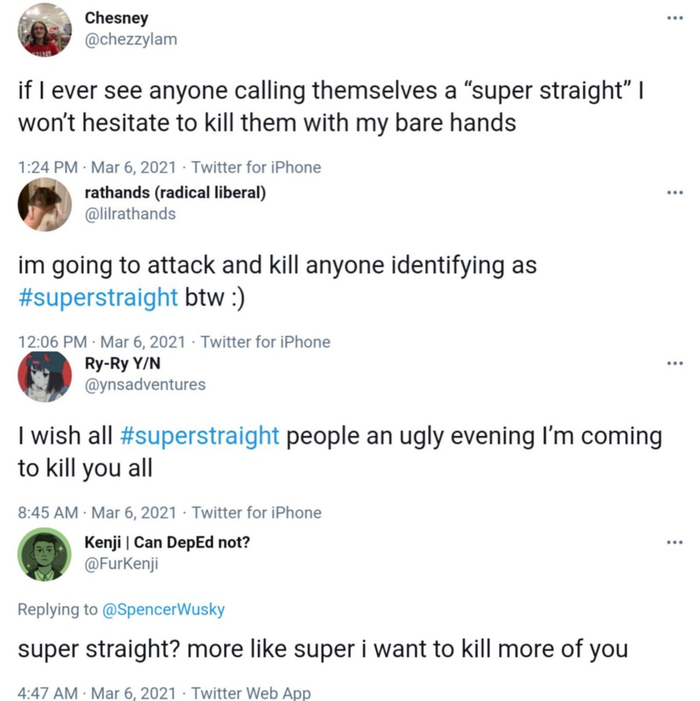The width and height of the screenshot is (700, 701).
Task: Open the @ynsadventures handle
Action: click(x=145, y=384)
